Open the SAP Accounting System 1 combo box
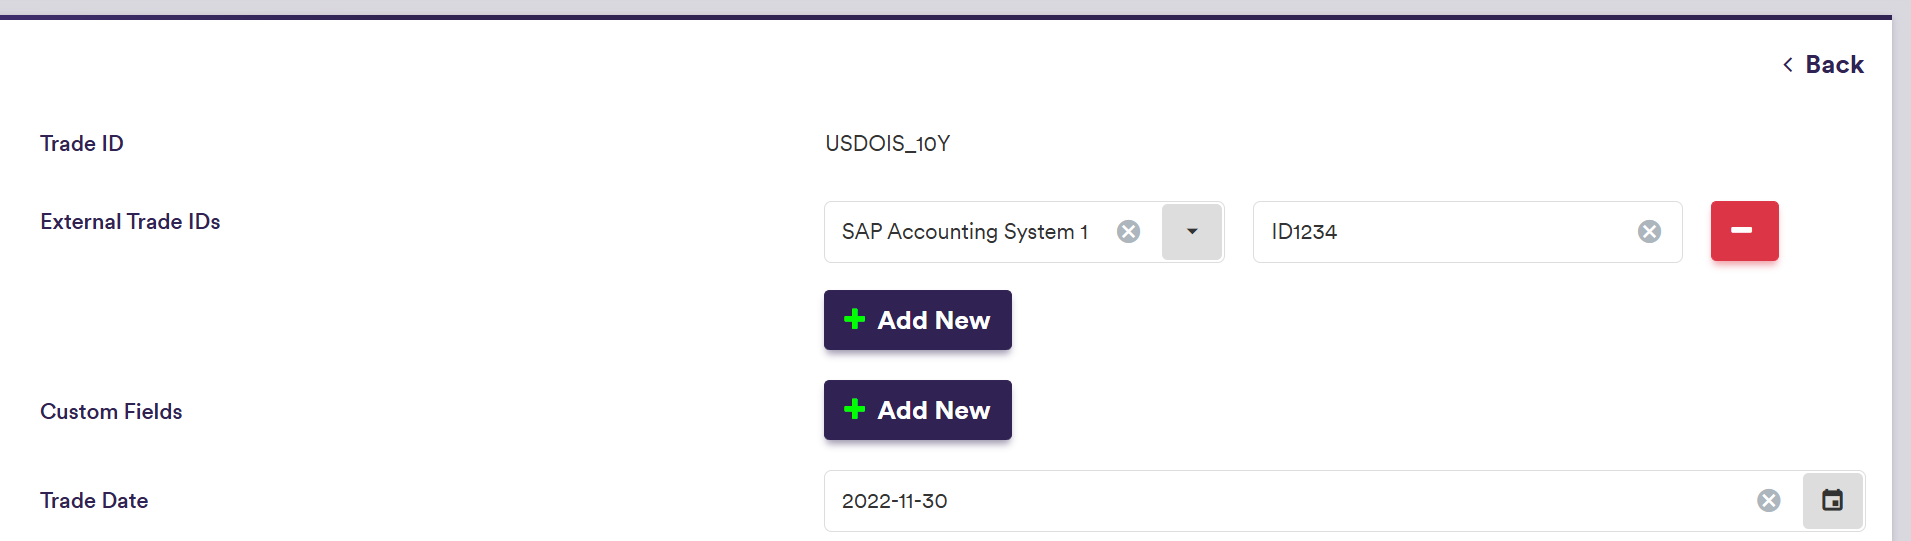1911x541 pixels. (x=965, y=232)
